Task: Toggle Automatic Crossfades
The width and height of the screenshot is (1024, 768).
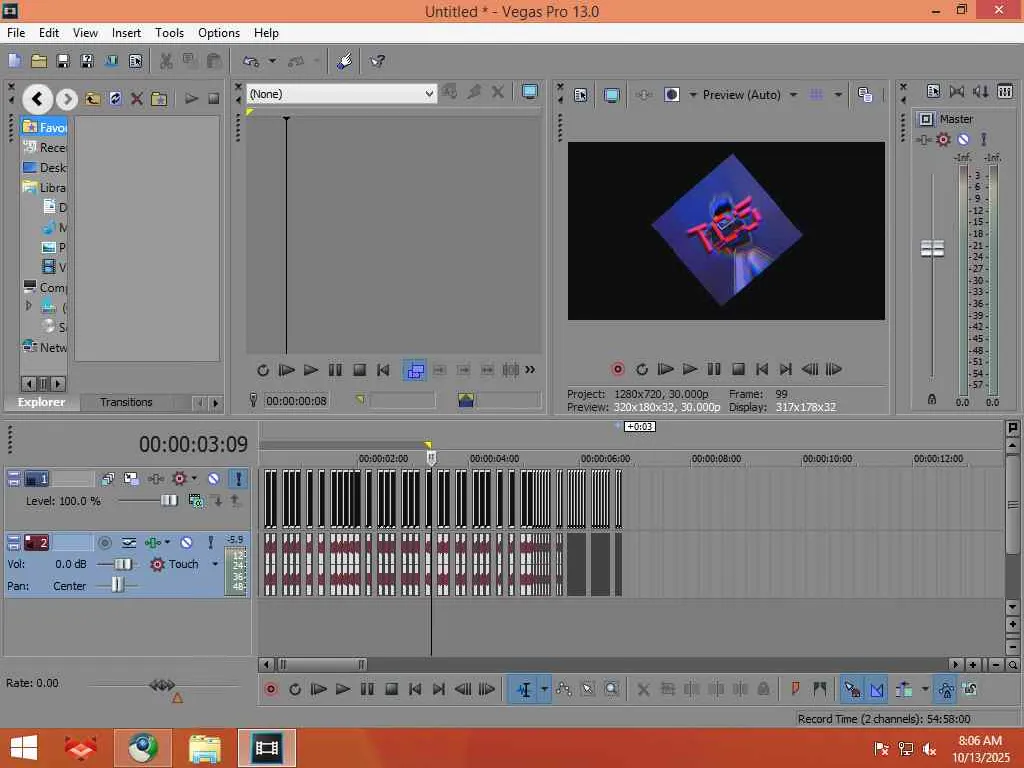Action: tap(877, 690)
